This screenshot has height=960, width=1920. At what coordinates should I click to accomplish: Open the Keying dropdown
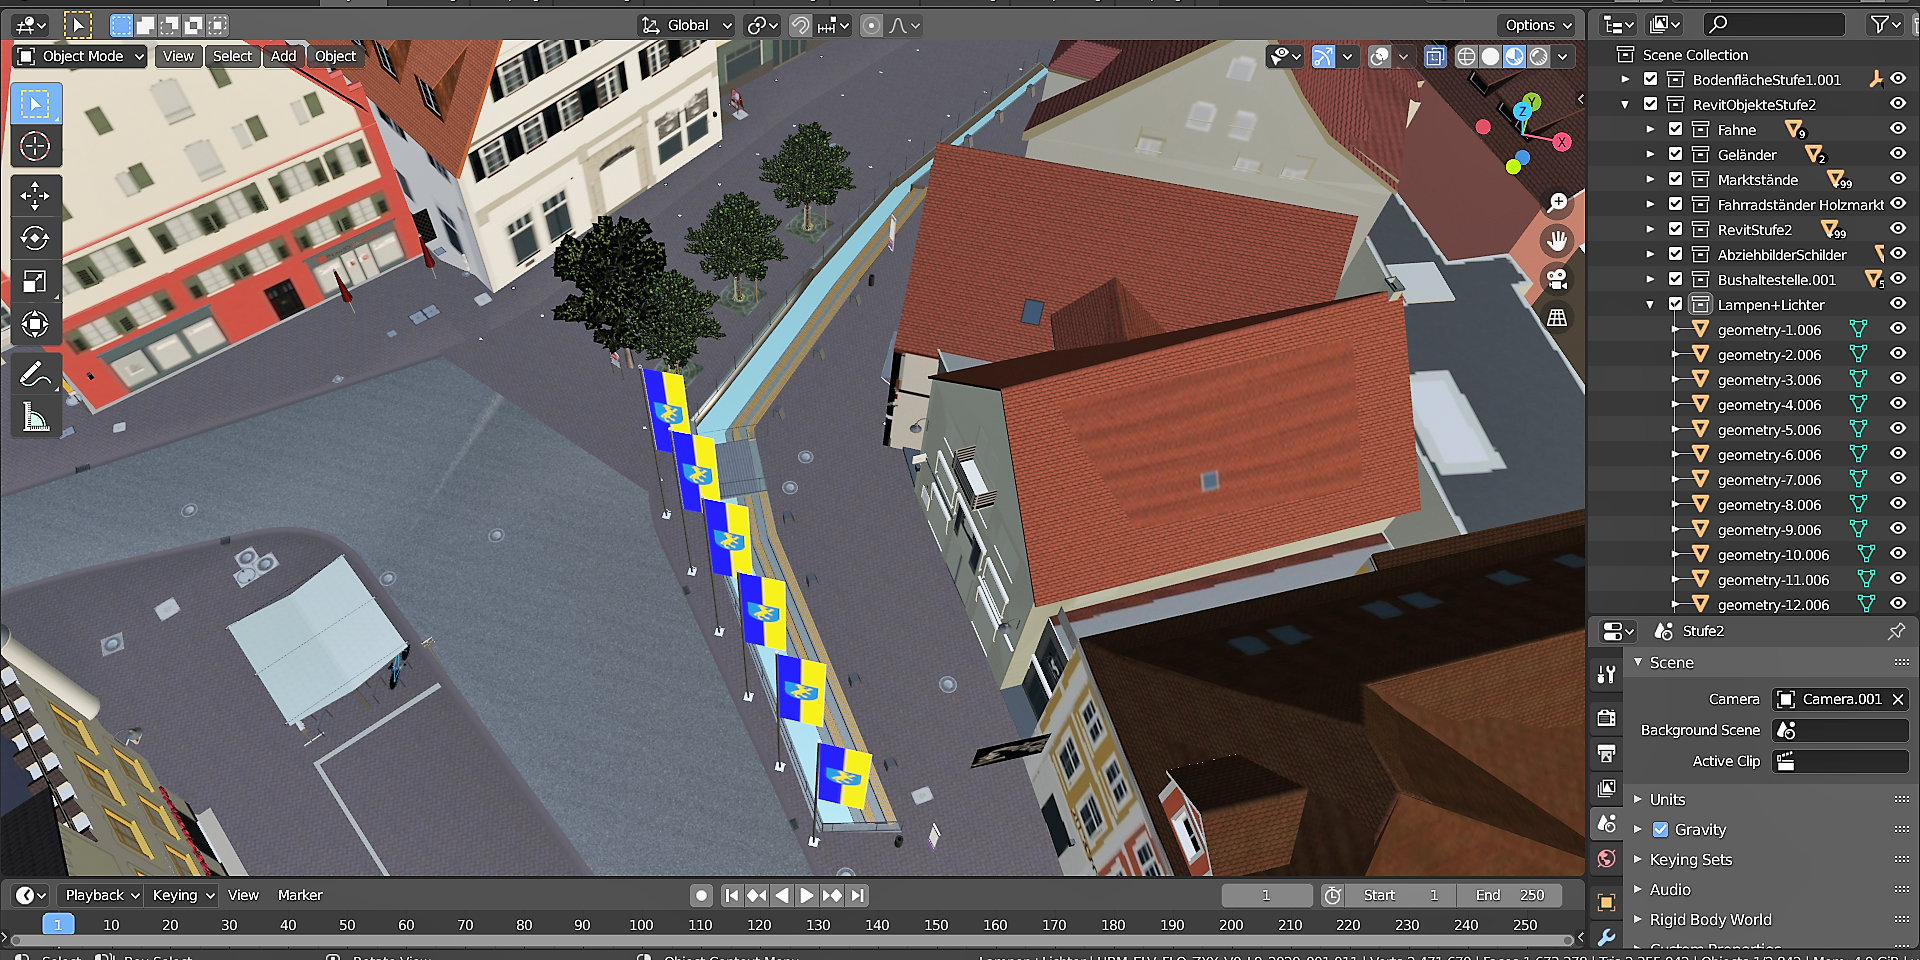coord(182,895)
